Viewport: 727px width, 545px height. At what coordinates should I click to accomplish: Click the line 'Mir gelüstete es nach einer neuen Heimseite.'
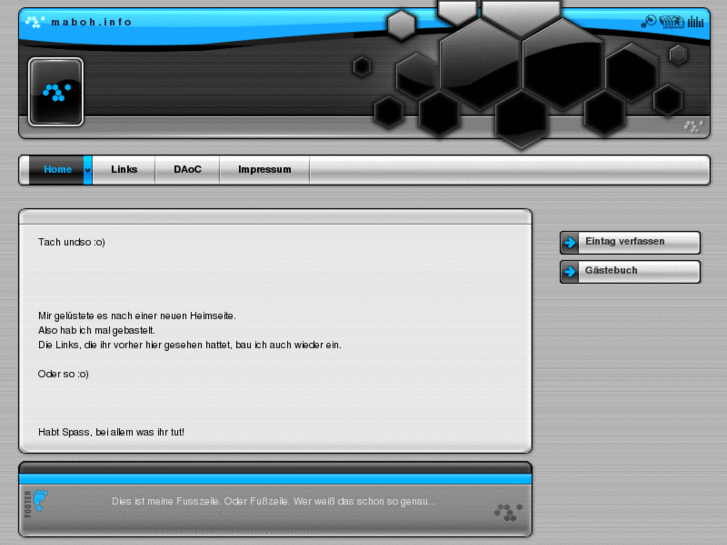click(137, 316)
